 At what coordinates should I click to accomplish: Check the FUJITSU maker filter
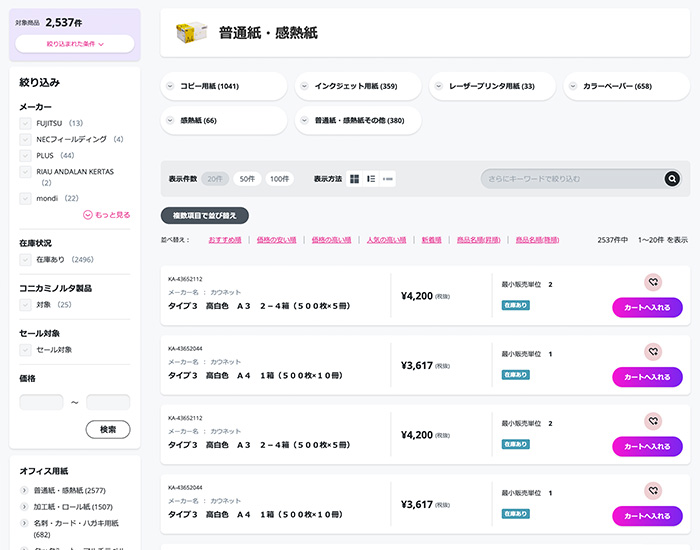coord(26,123)
